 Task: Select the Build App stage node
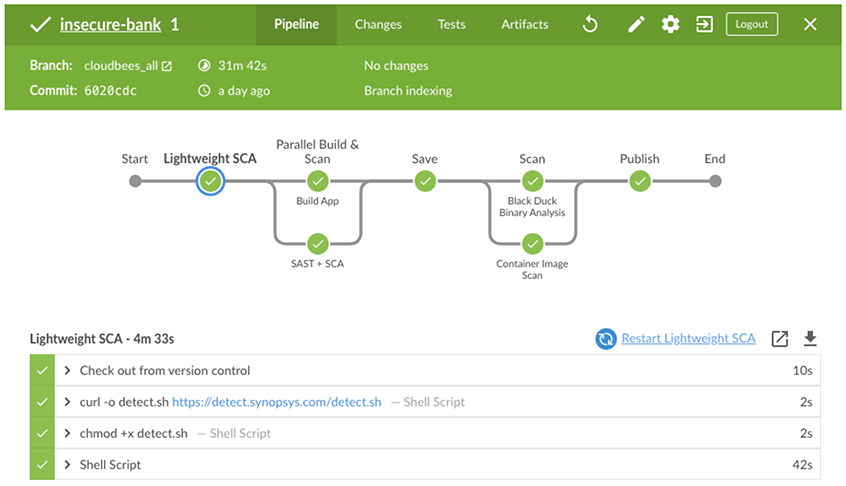tap(318, 181)
